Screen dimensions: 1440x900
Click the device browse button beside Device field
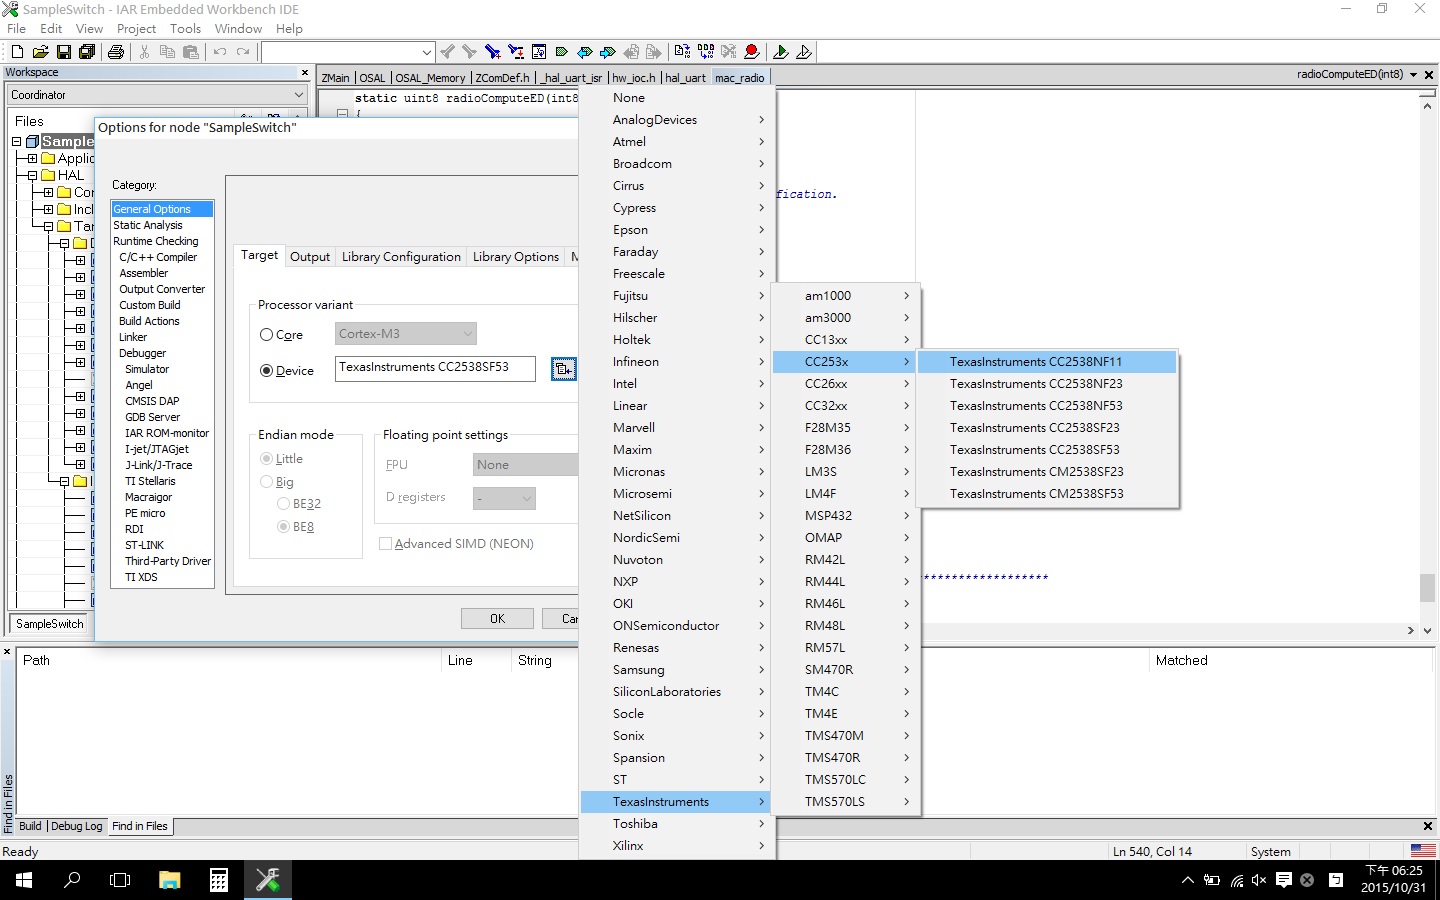(x=564, y=369)
